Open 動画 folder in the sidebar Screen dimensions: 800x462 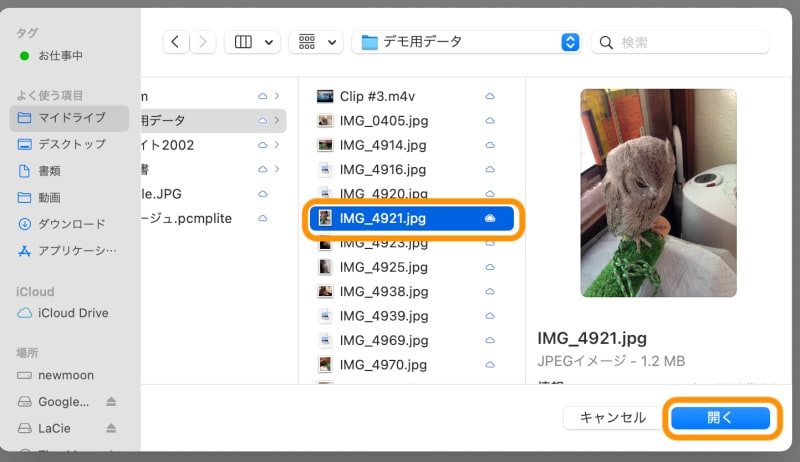tap(69, 197)
